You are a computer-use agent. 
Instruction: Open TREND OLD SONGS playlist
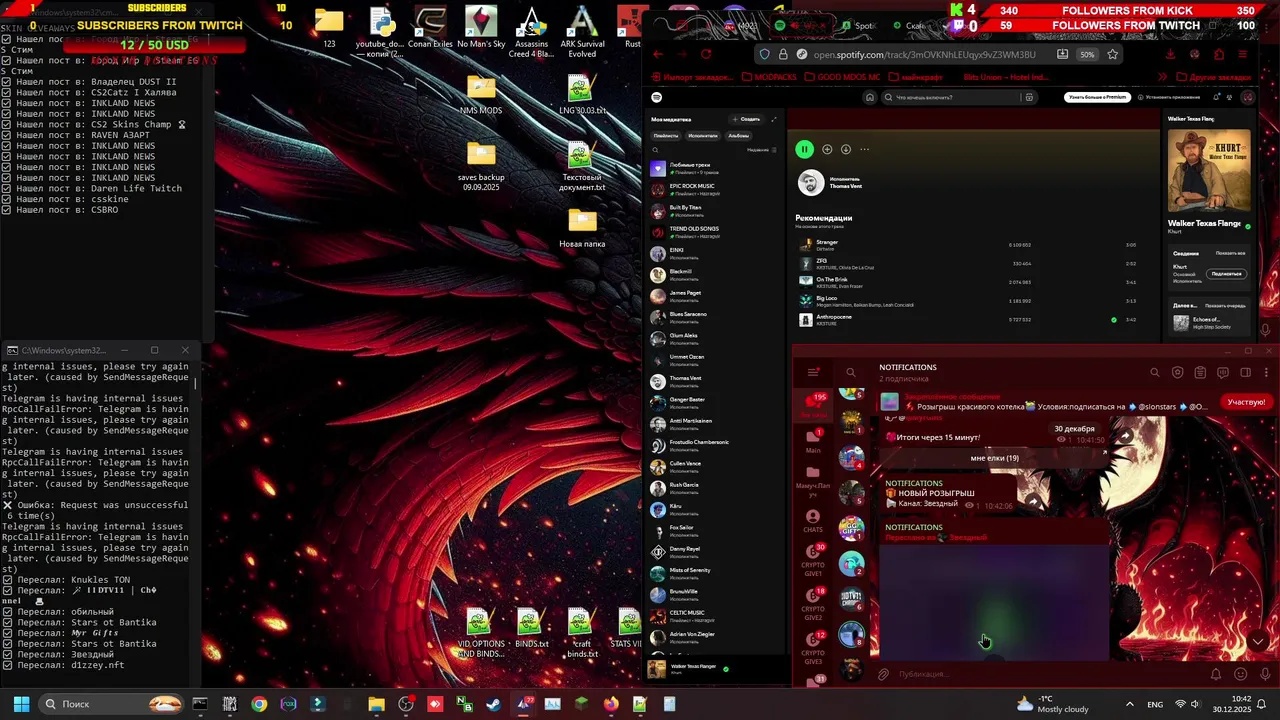tap(712, 232)
